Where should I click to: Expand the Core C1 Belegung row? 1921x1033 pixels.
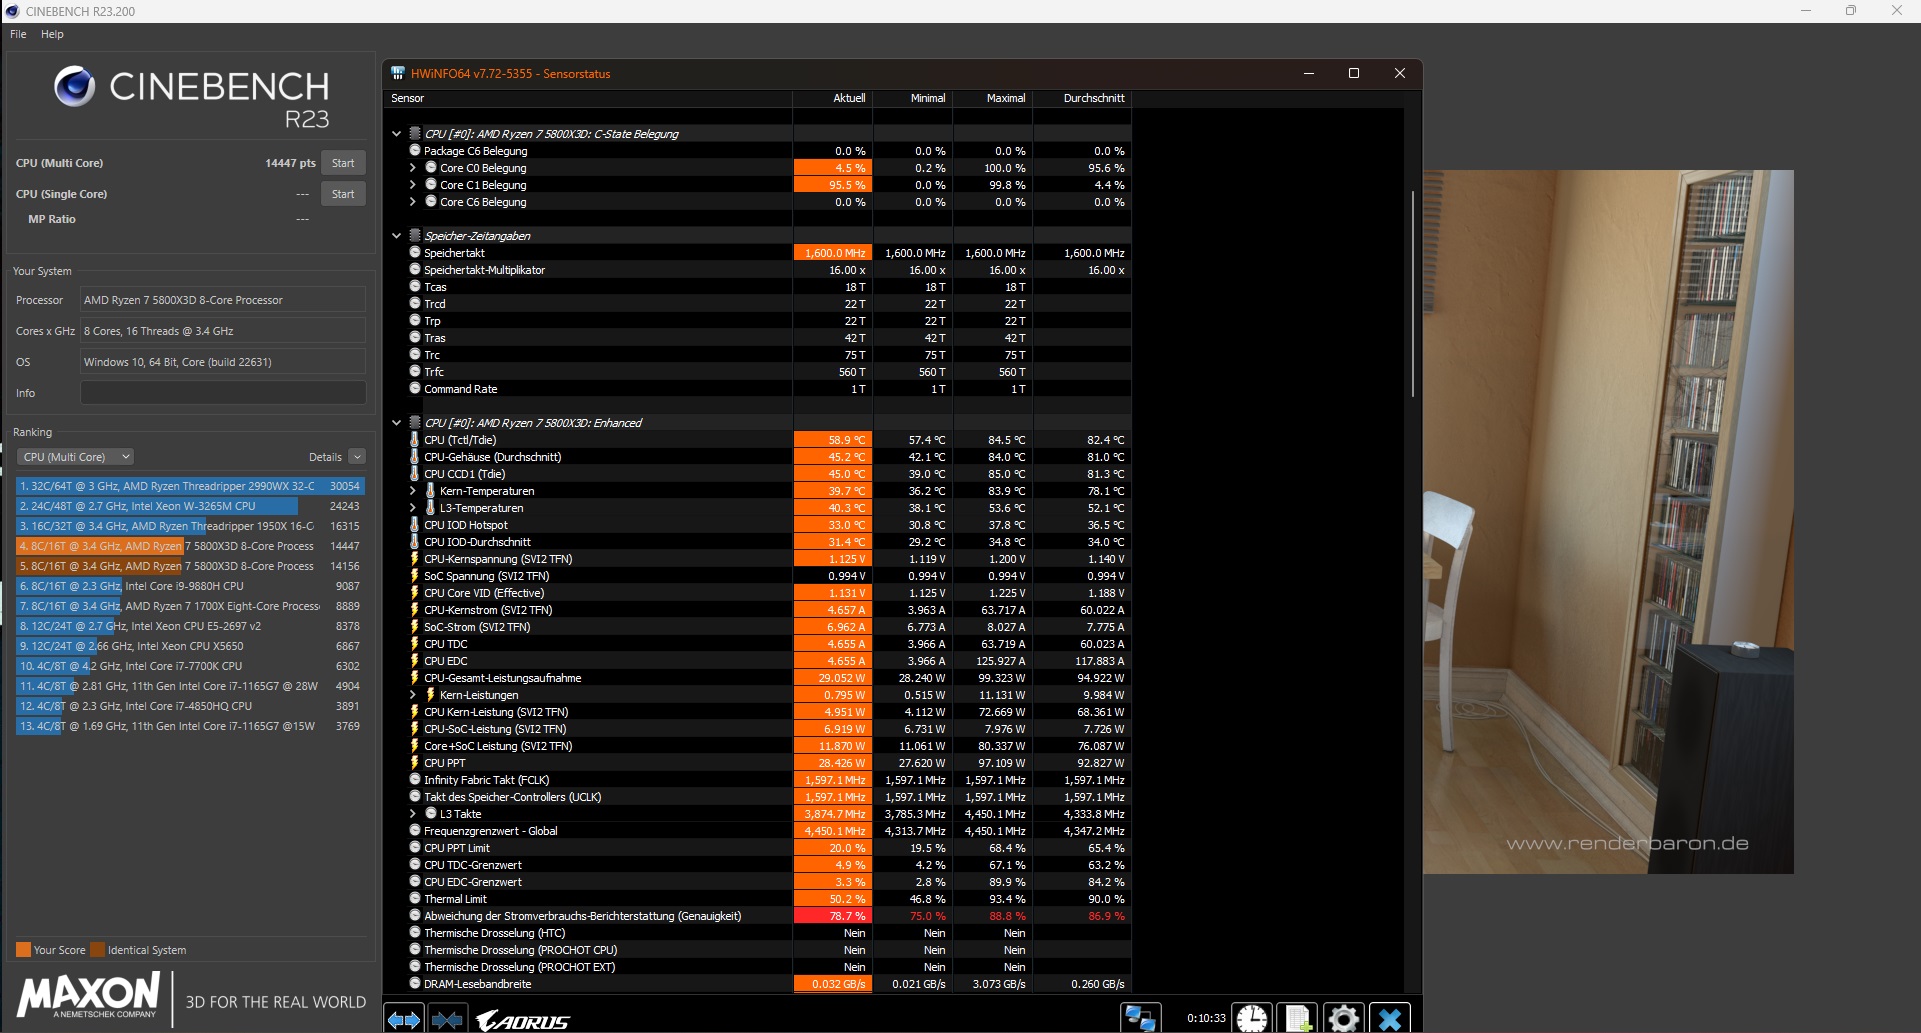(412, 185)
